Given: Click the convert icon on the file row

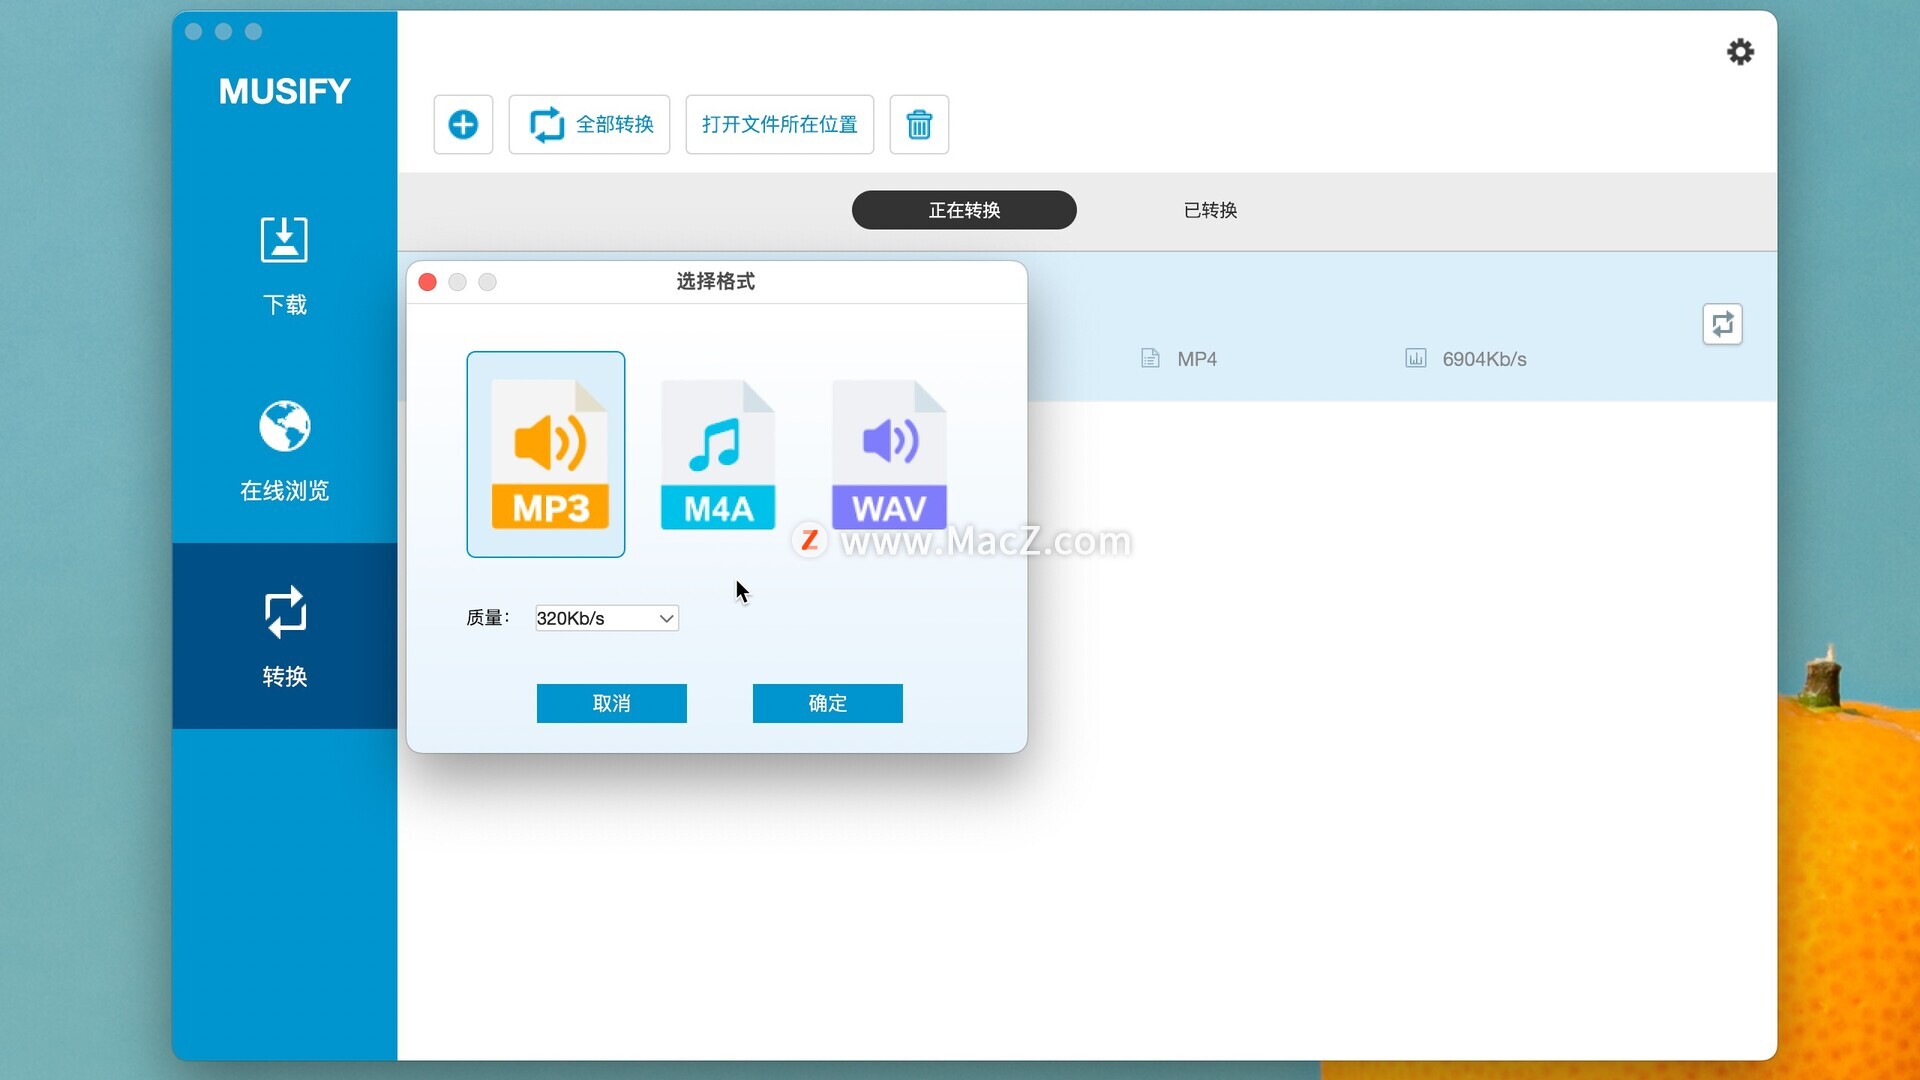Looking at the screenshot, I should click(x=1722, y=324).
